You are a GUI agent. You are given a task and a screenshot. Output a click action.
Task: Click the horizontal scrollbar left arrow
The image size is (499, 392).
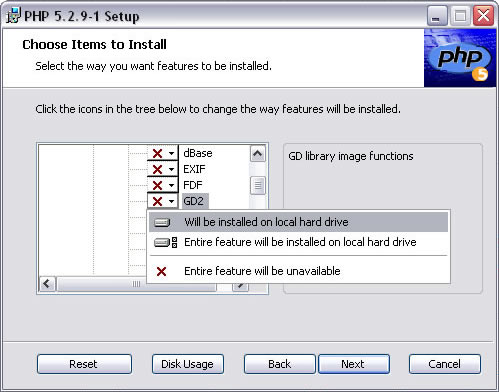coord(47,284)
